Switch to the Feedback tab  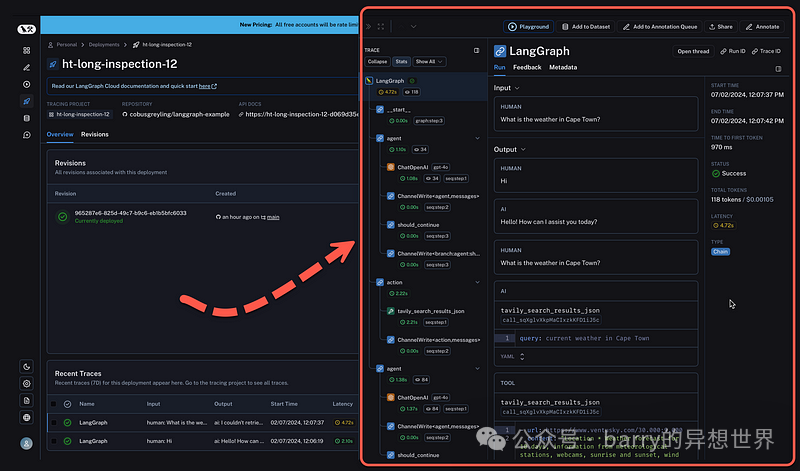(527, 67)
